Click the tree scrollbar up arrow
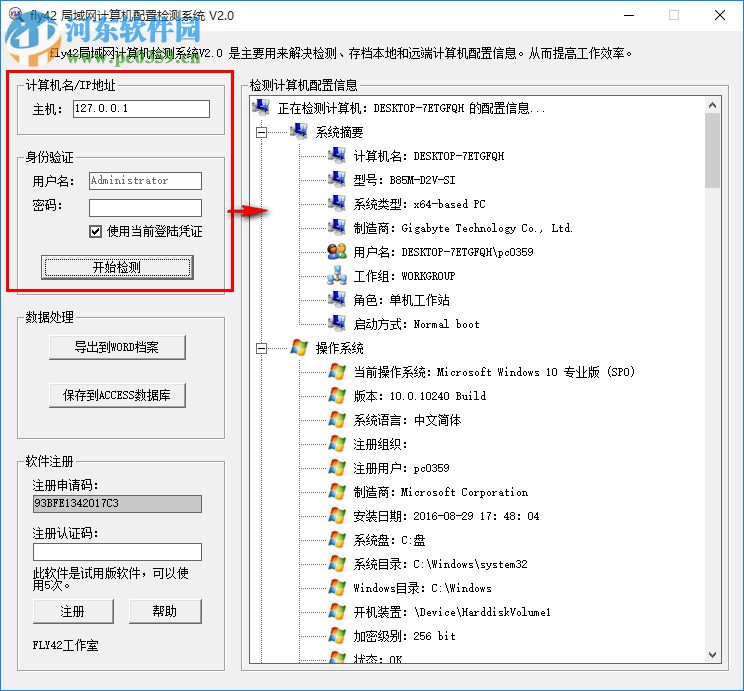The image size is (744, 691). [712, 105]
